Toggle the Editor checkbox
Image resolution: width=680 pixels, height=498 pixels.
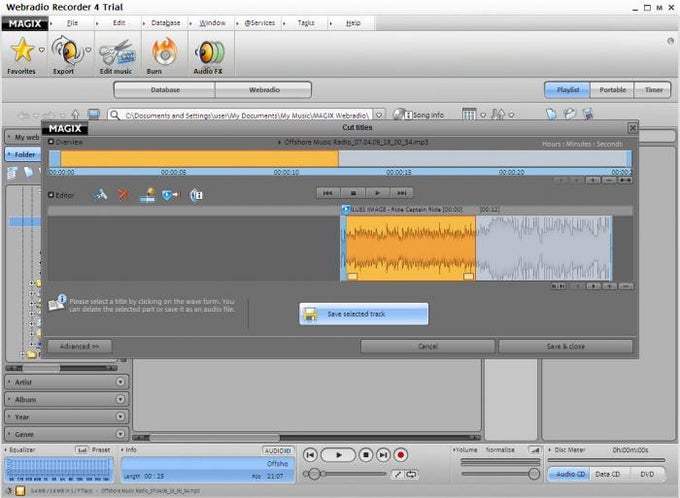click(51, 195)
